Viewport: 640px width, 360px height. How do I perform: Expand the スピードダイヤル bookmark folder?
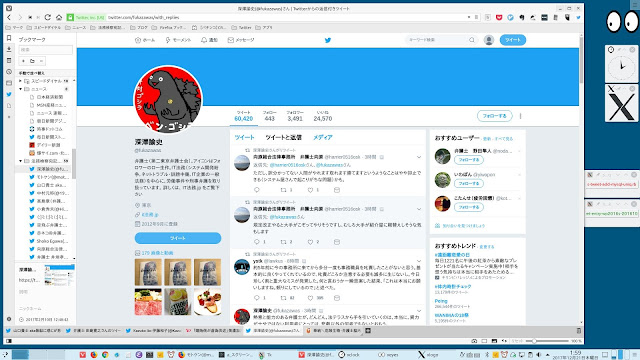pyautogui.click(x=20, y=81)
